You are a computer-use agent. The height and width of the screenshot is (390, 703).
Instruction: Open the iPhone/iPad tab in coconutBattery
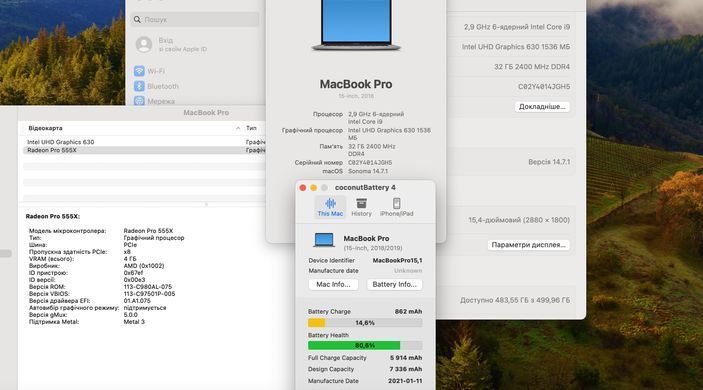pyautogui.click(x=396, y=207)
